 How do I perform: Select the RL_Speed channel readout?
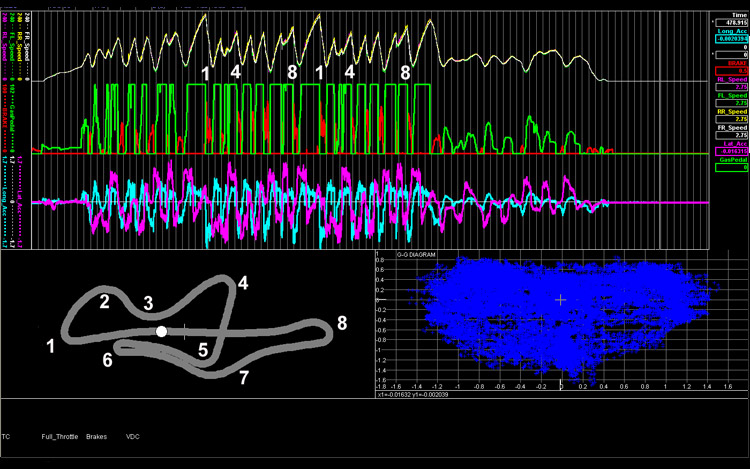click(x=728, y=87)
